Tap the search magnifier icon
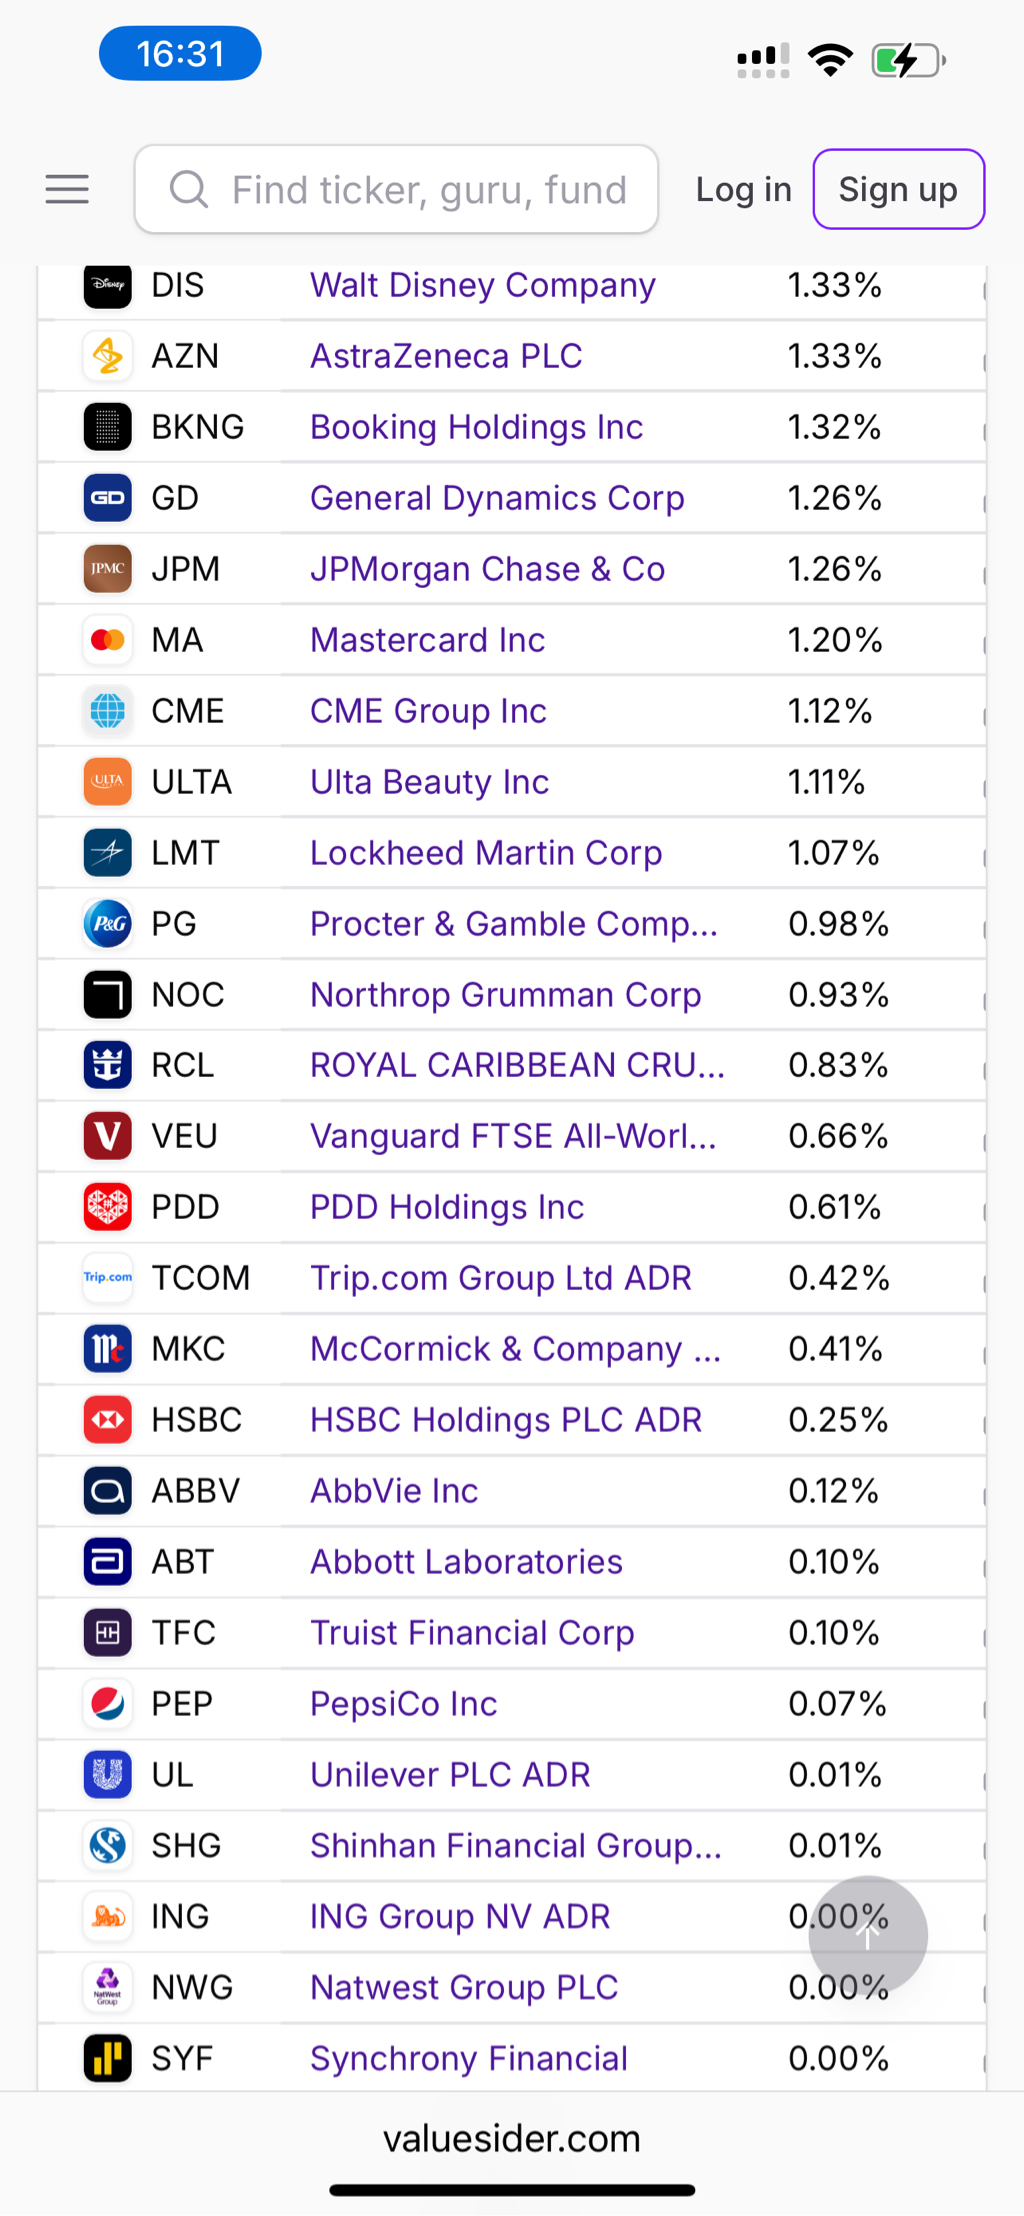The height and width of the screenshot is (2216, 1024). click(x=188, y=189)
